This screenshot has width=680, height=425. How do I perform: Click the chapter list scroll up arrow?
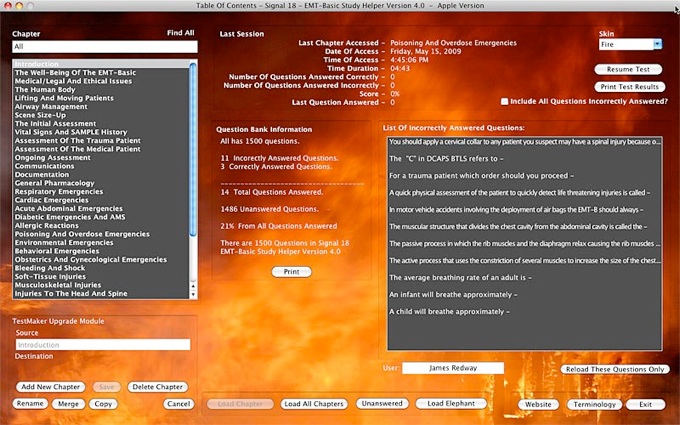[x=193, y=286]
